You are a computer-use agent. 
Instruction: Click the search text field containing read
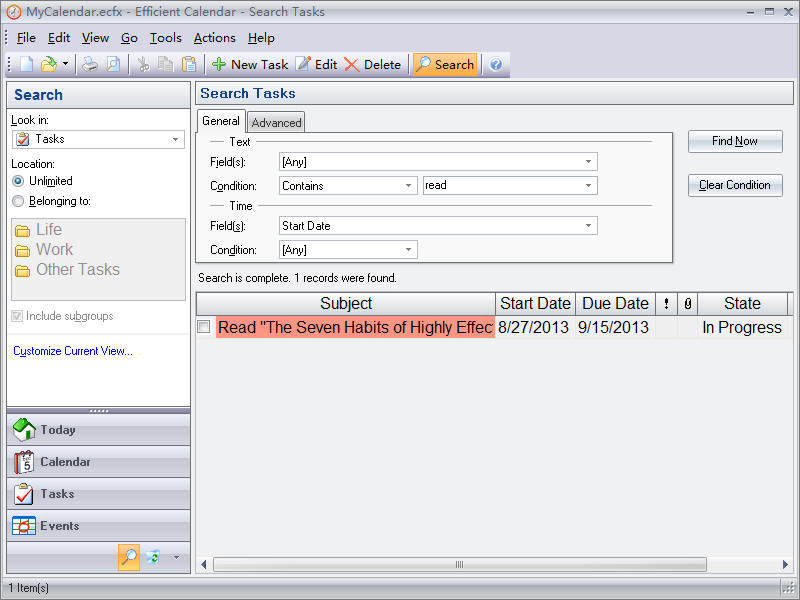pyautogui.click(x=503, y=186)
